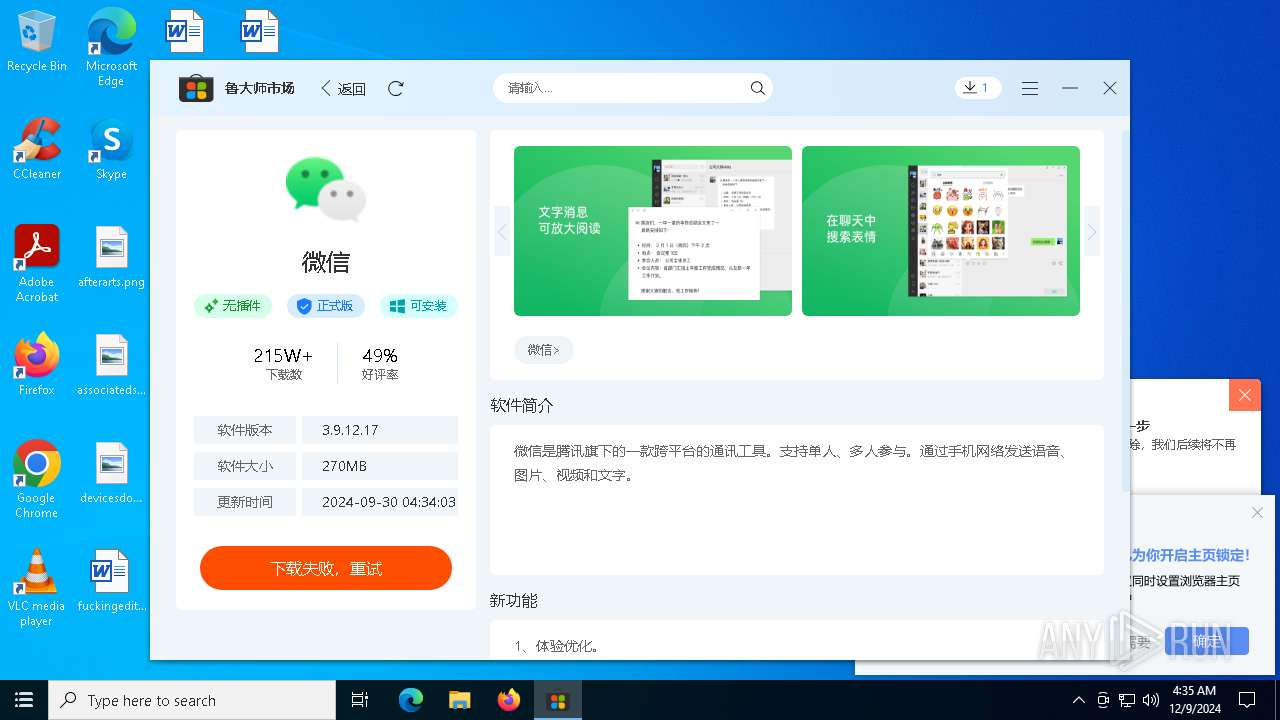
Task: Open File Explorer from taskbar
Action: tap(460, 700)
